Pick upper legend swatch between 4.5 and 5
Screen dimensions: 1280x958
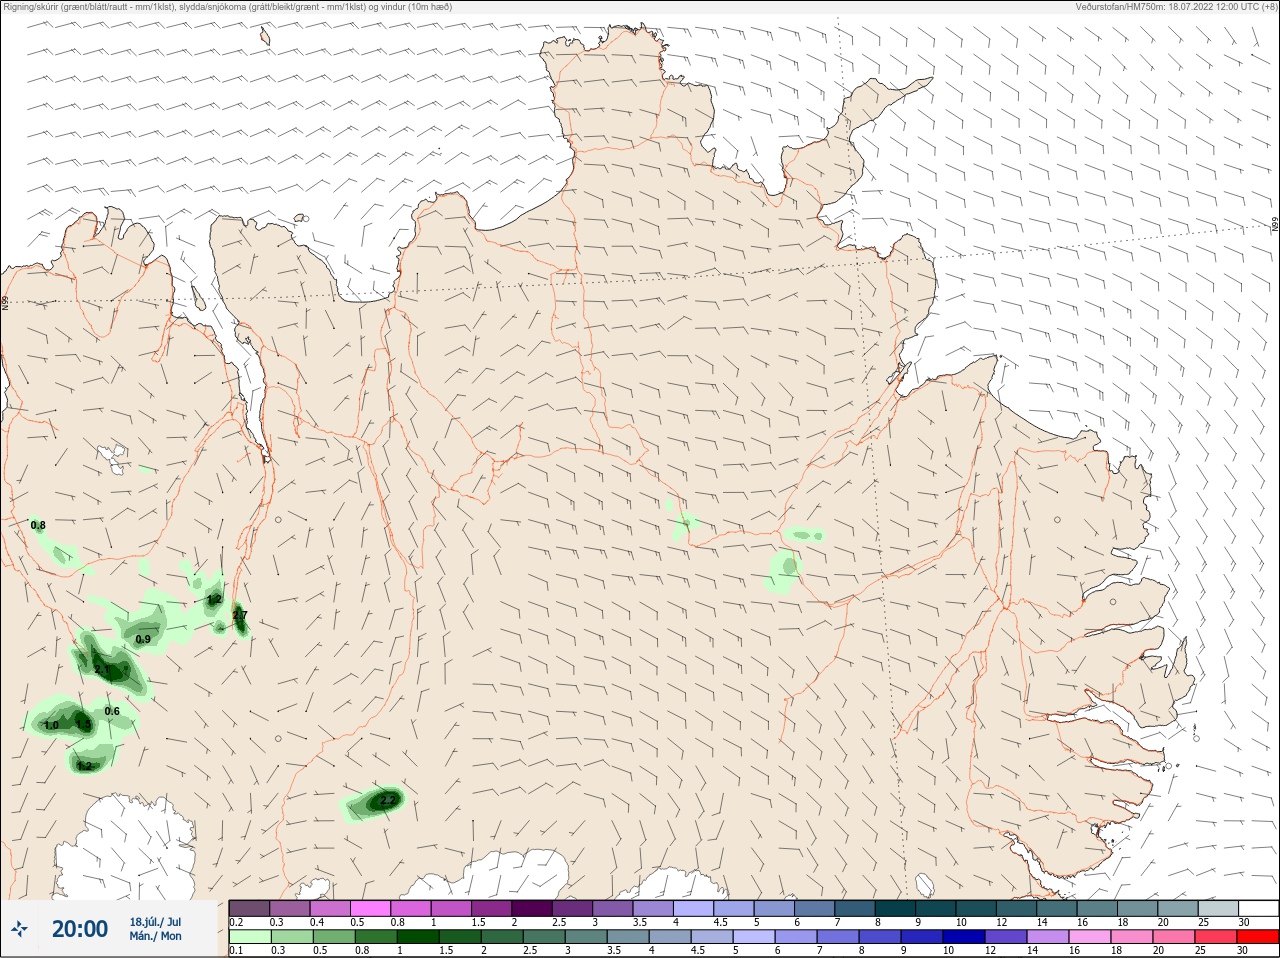[x=734, y=908]
